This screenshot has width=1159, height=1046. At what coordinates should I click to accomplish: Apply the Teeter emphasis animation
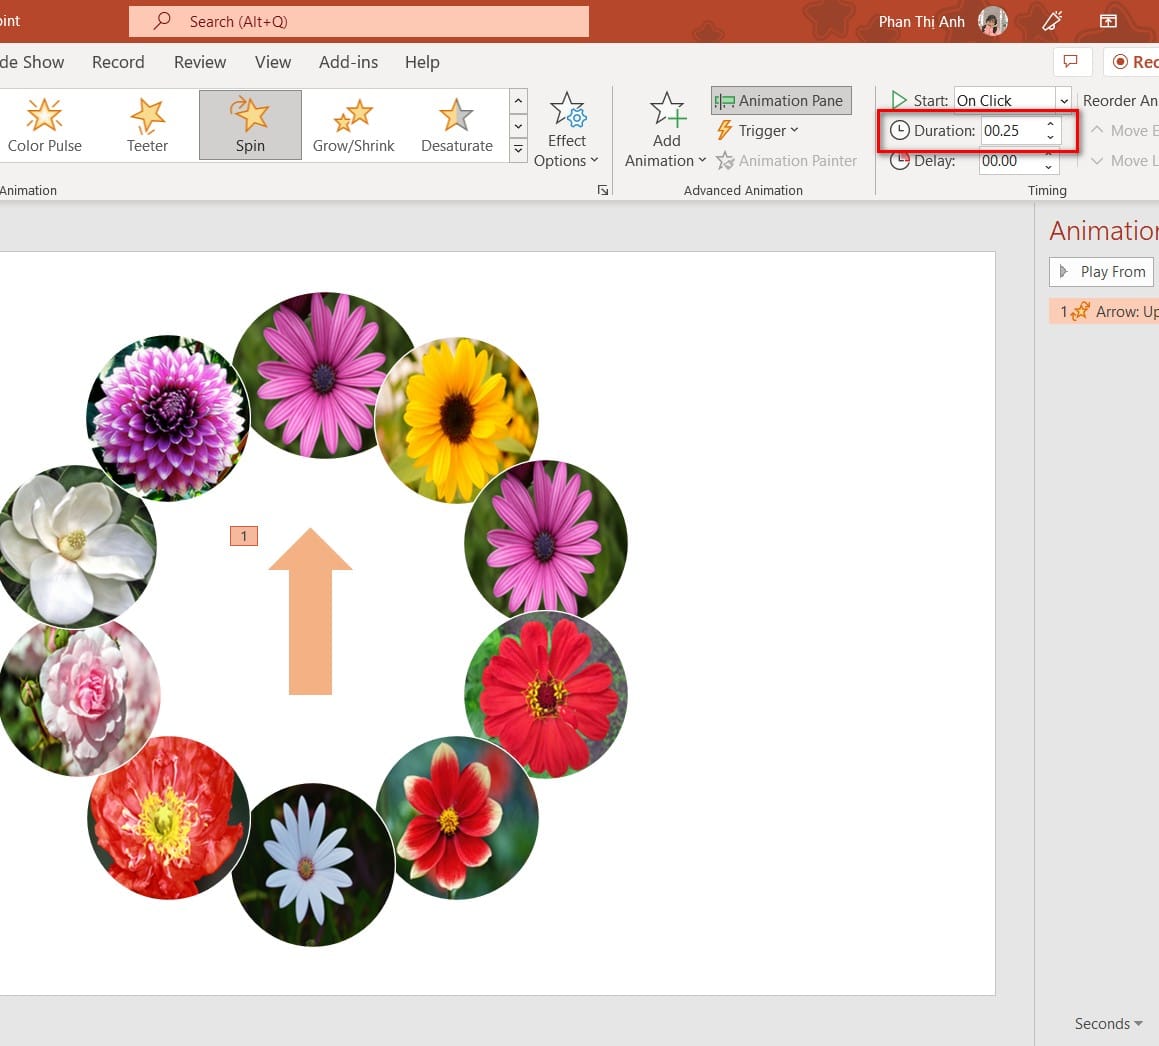[x=147, y=124]
